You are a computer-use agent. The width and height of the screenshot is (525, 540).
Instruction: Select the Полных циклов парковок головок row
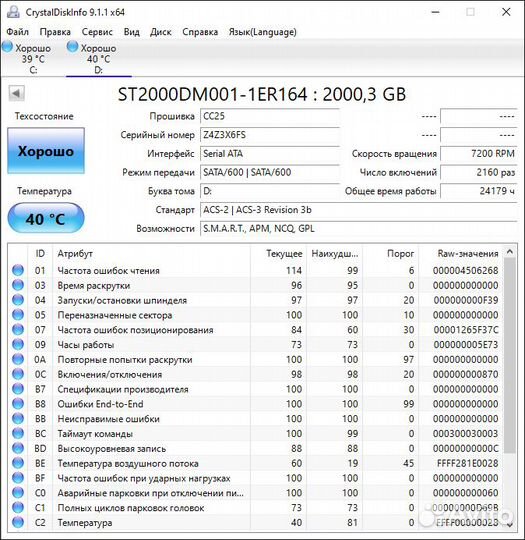pos(255,508)
